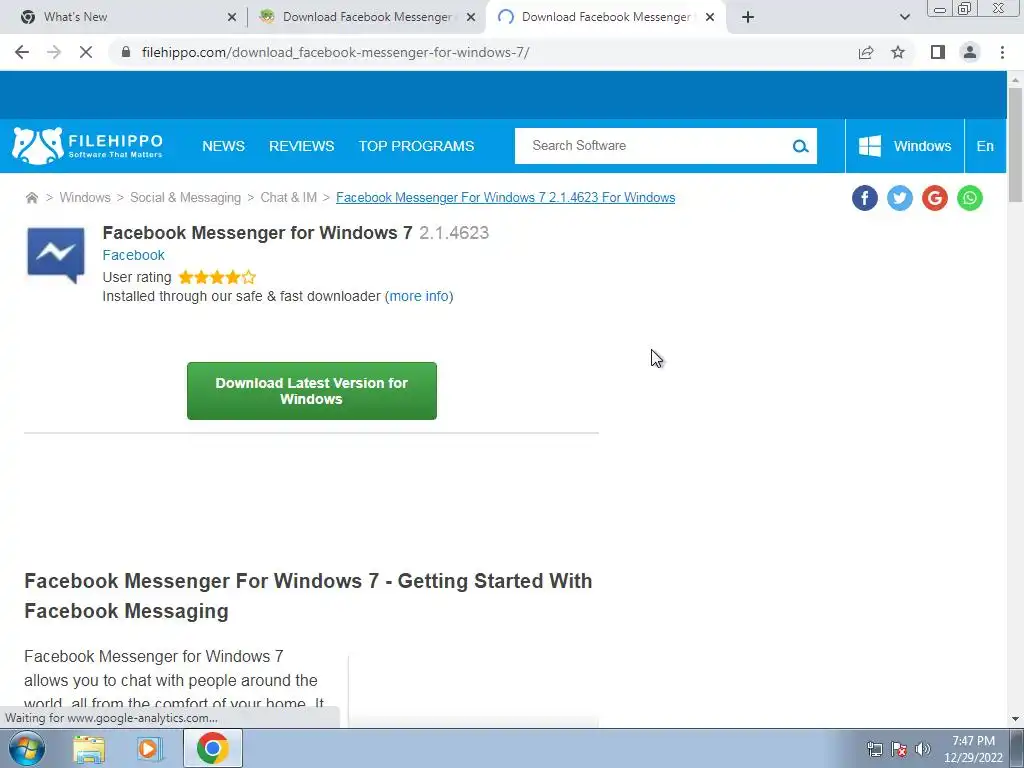Open Social & Messaging breadcrumb link

(x=185, y=197)
